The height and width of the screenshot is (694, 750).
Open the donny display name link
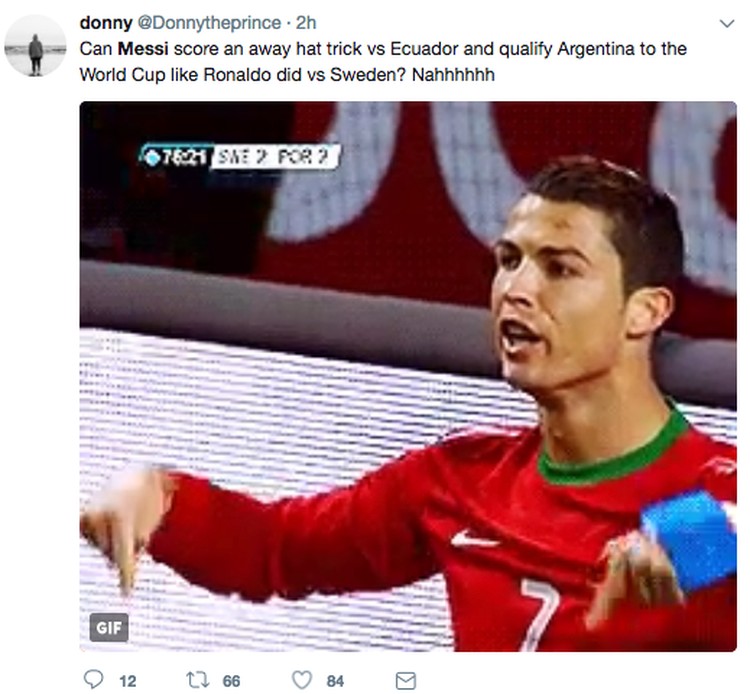[106, 22]
